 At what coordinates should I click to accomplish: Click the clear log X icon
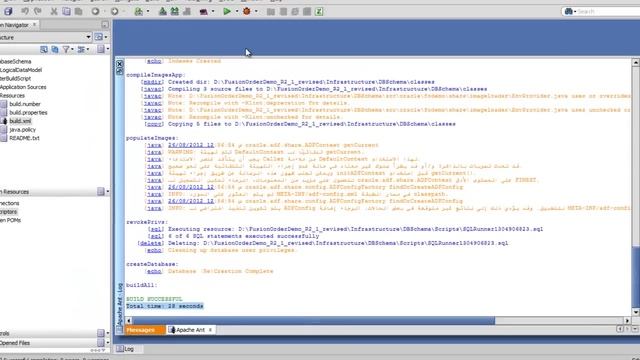[120, 64]
